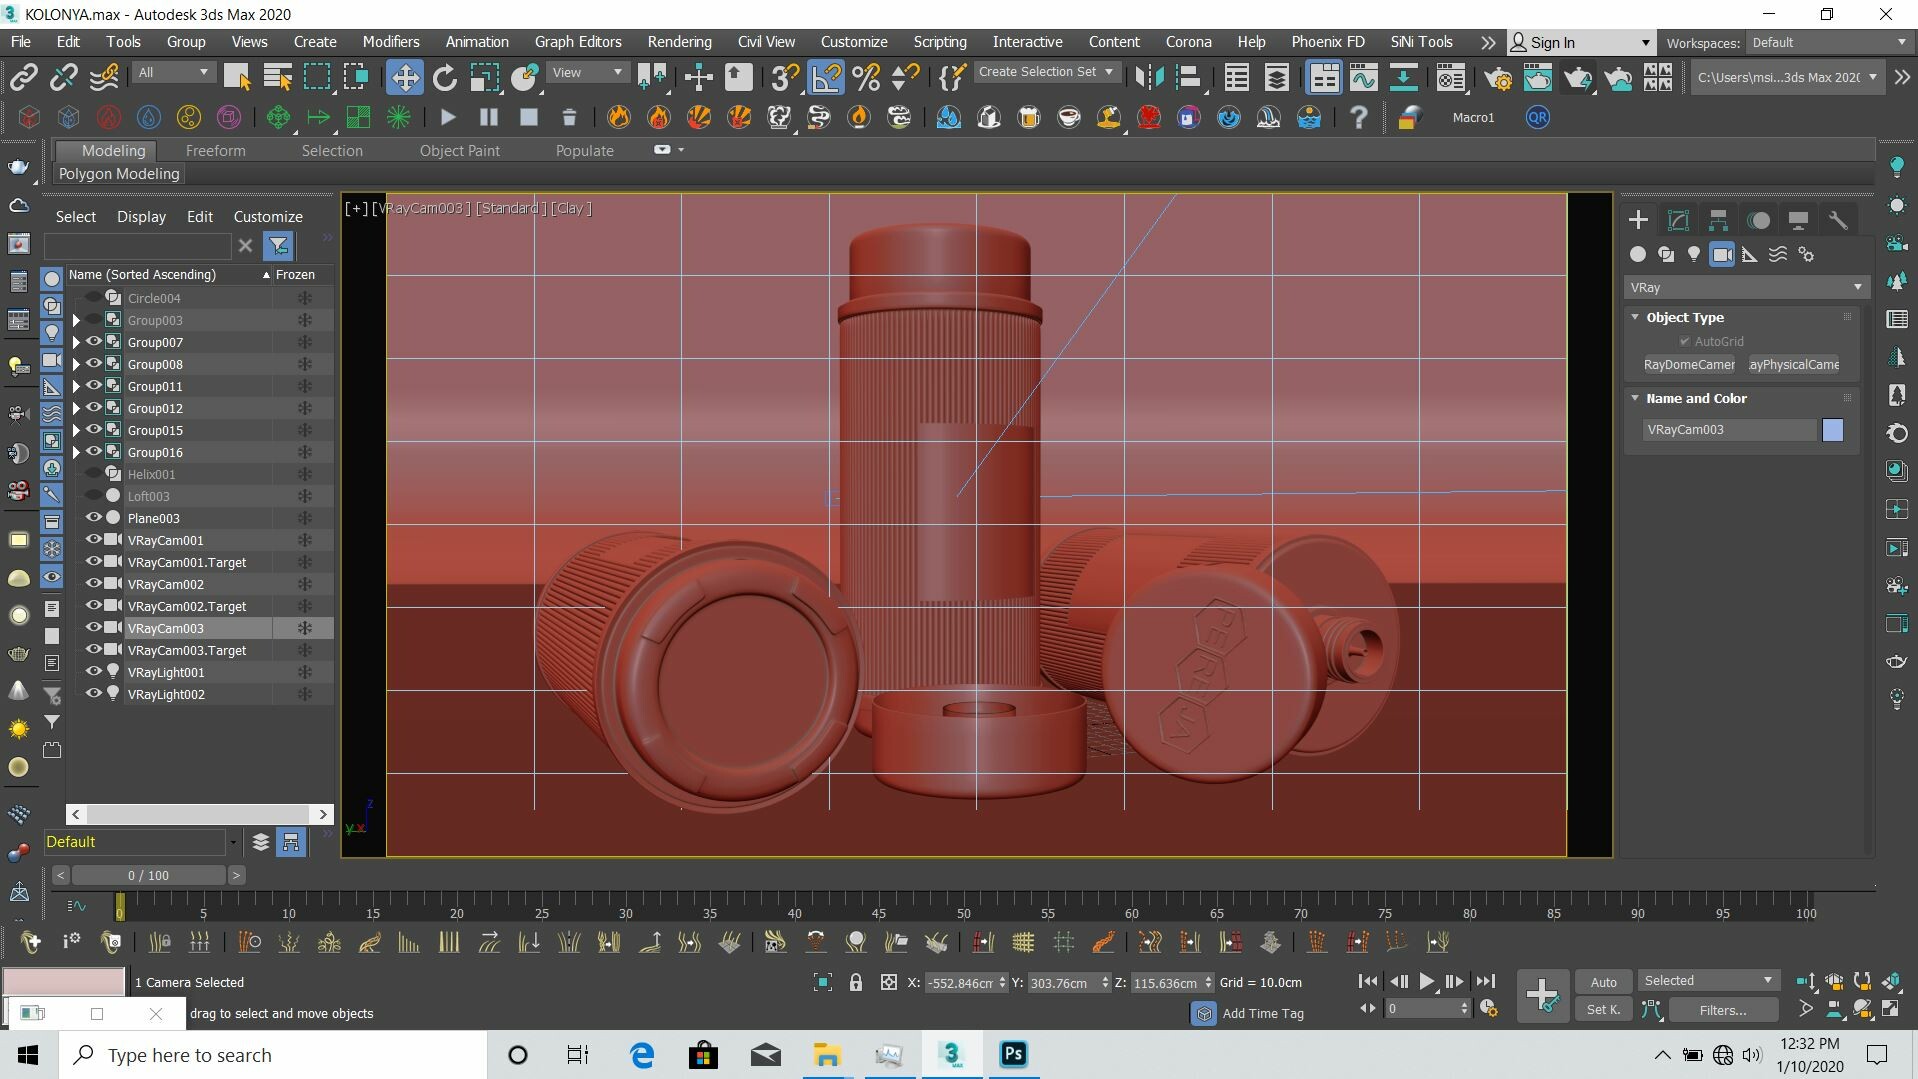1918x1079 pixels.
Task: Click the VRayCam003 object color swatch
Action: click(x=1832, y=430)
